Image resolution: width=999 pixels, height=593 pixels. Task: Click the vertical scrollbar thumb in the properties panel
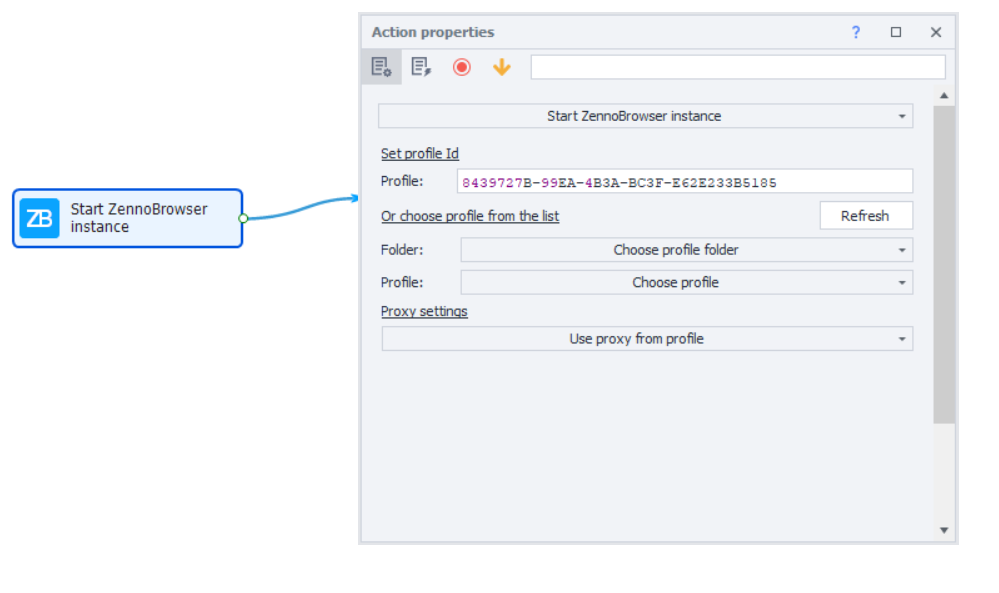944,260
